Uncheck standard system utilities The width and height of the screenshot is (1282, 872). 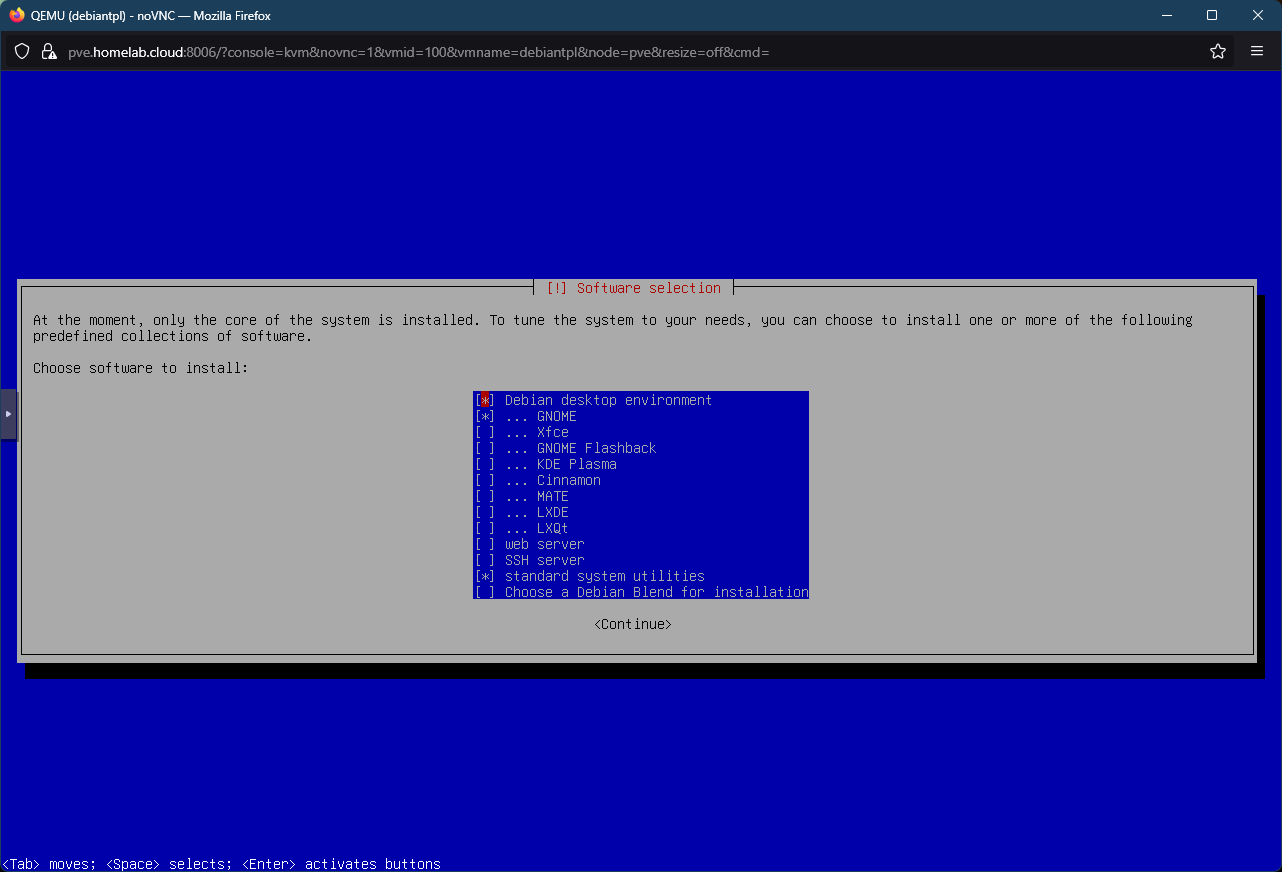485,576
